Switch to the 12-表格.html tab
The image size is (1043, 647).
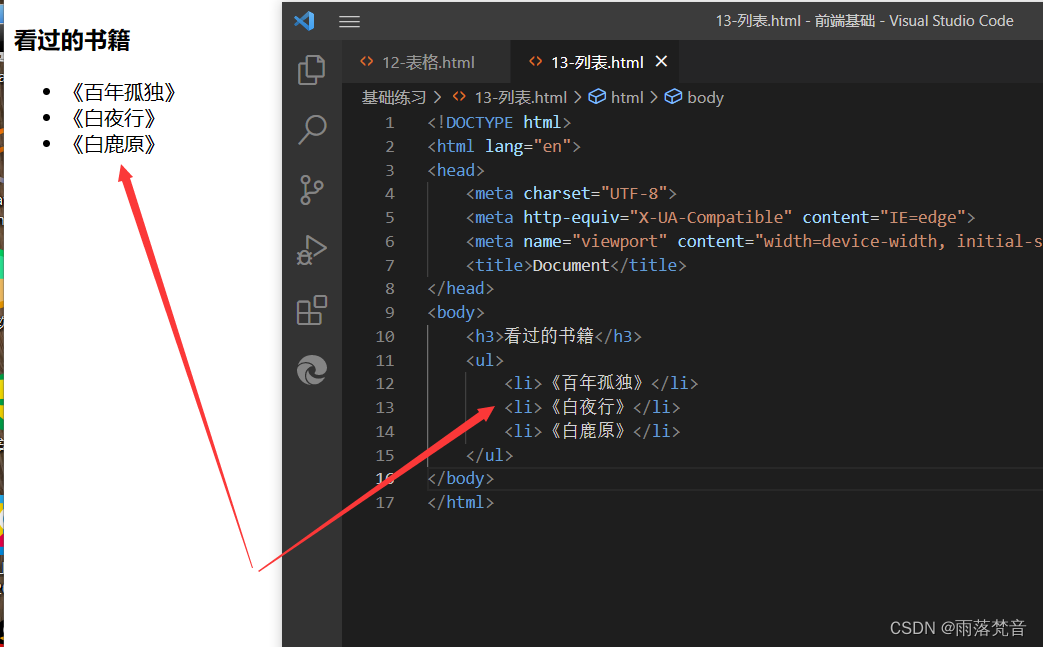click(428, 63)
